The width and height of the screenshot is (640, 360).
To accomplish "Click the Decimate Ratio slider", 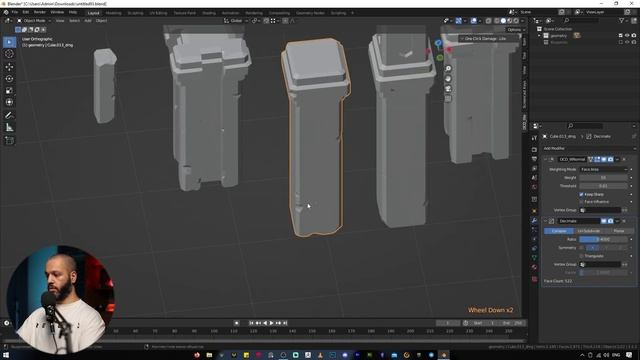I will click(603, 240).
